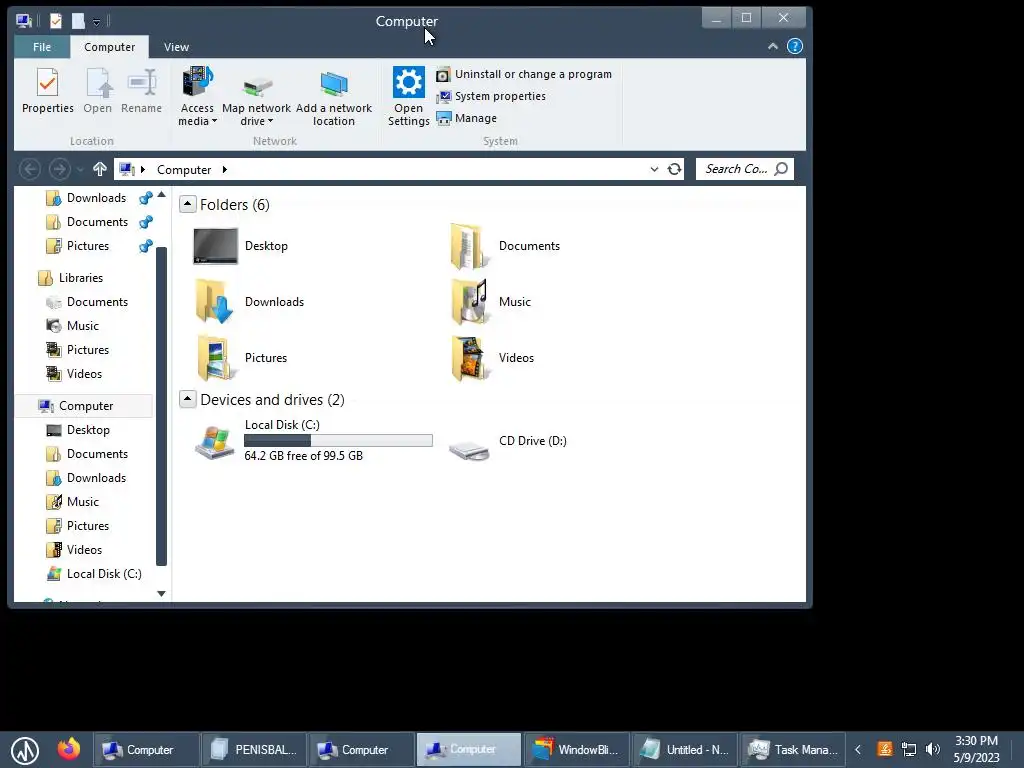The width and height of the screenshot is (1024, 768).
Task: Expand the arrow after Computer breadcrumb
Action: click(225, 170)
